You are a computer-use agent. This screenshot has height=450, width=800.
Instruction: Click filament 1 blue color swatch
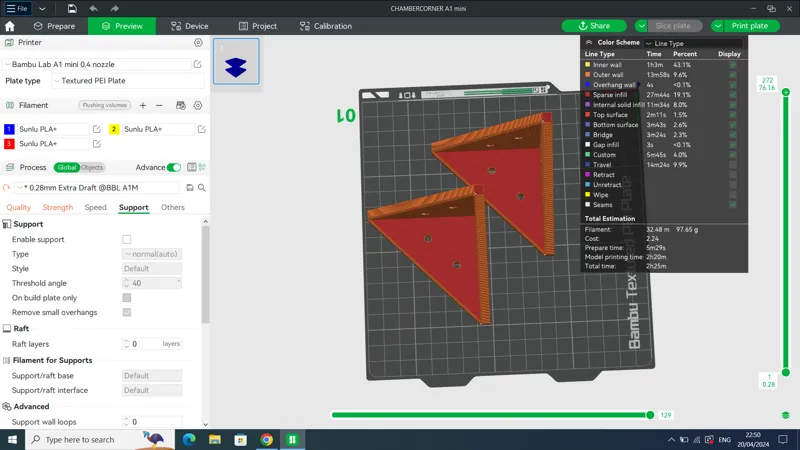(9, 129)
